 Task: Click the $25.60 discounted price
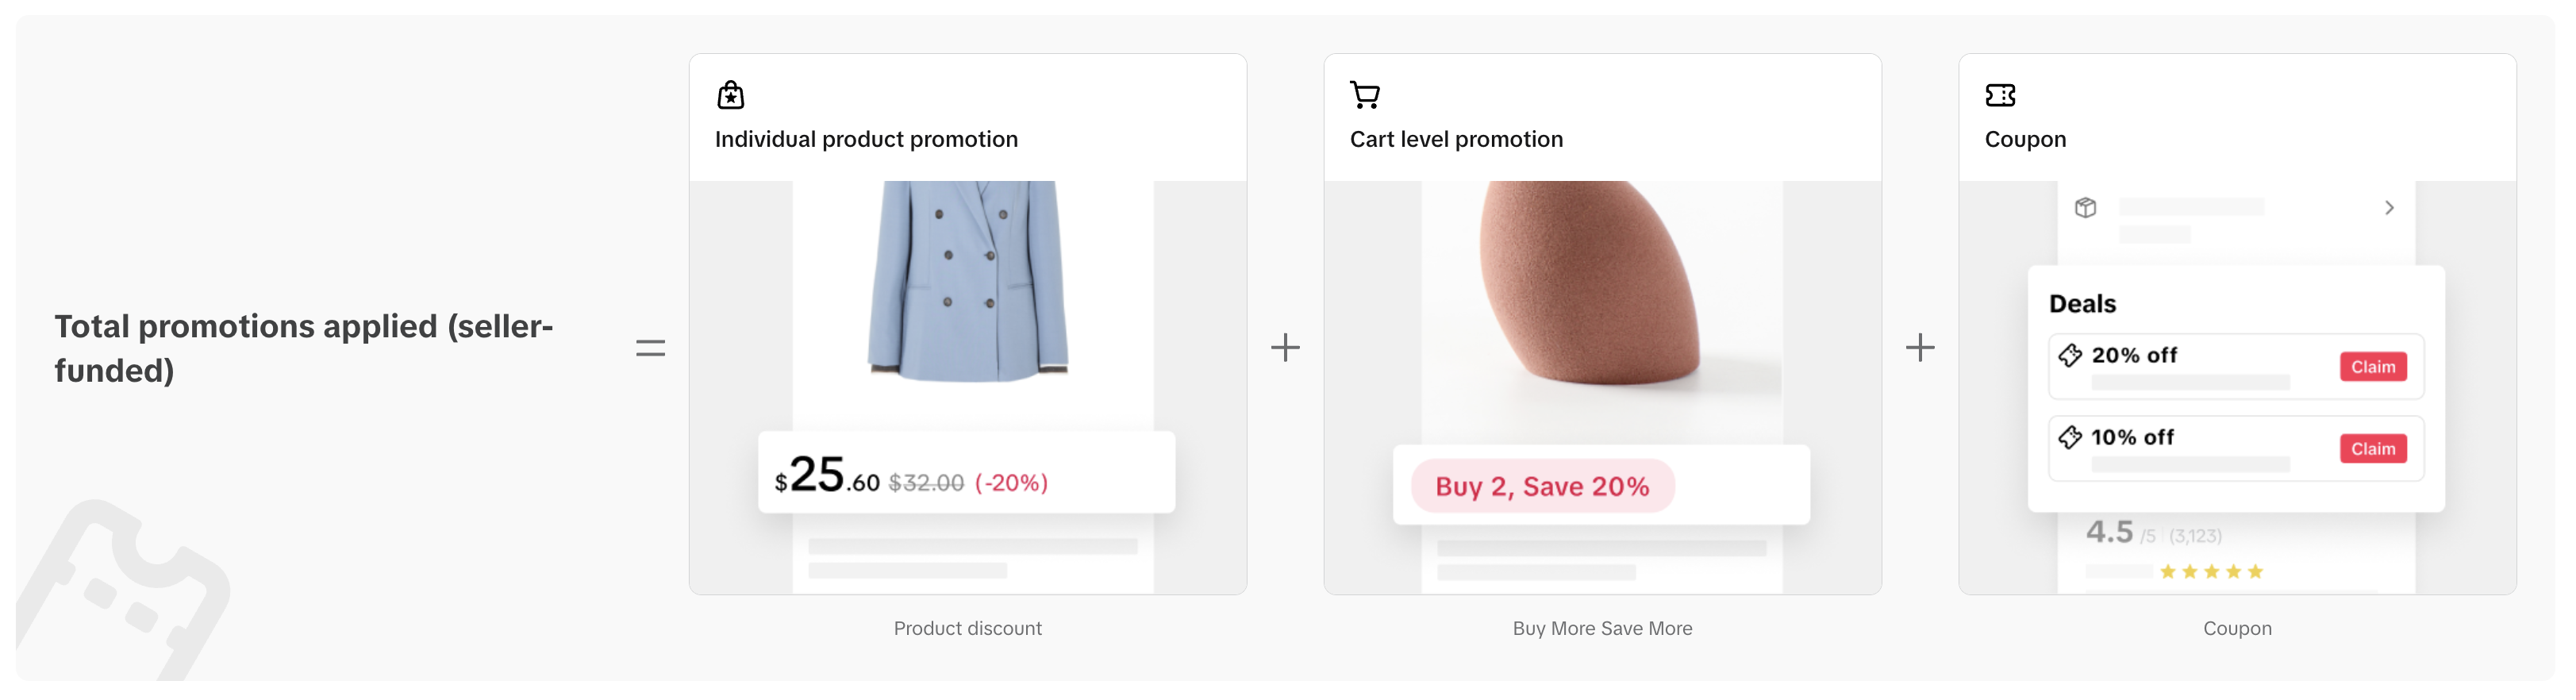click(827, 476)
